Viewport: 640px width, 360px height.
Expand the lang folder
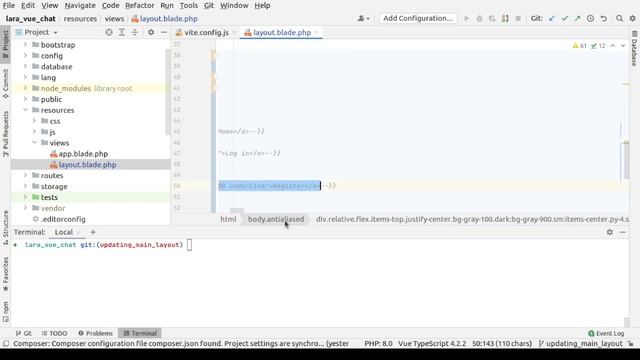[25, 77]
